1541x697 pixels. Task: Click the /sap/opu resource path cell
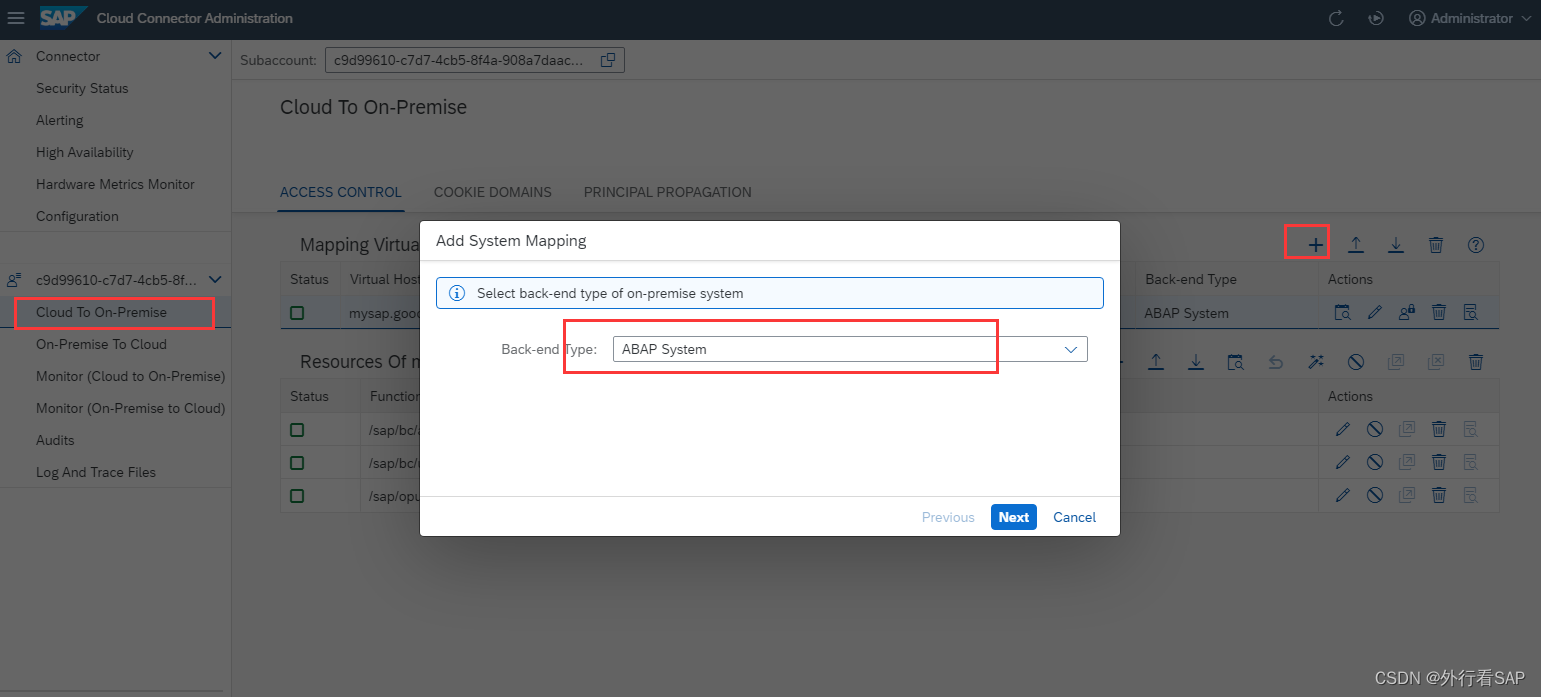(x=393, y=495)
